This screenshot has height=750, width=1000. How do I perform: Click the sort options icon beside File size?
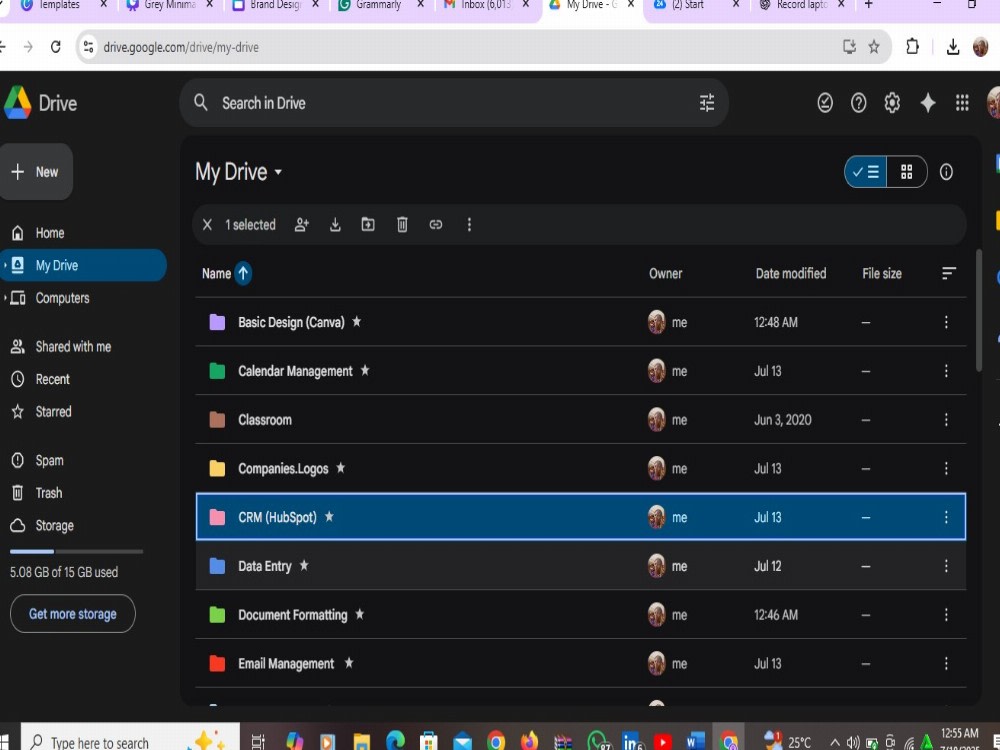coord(948,274)
